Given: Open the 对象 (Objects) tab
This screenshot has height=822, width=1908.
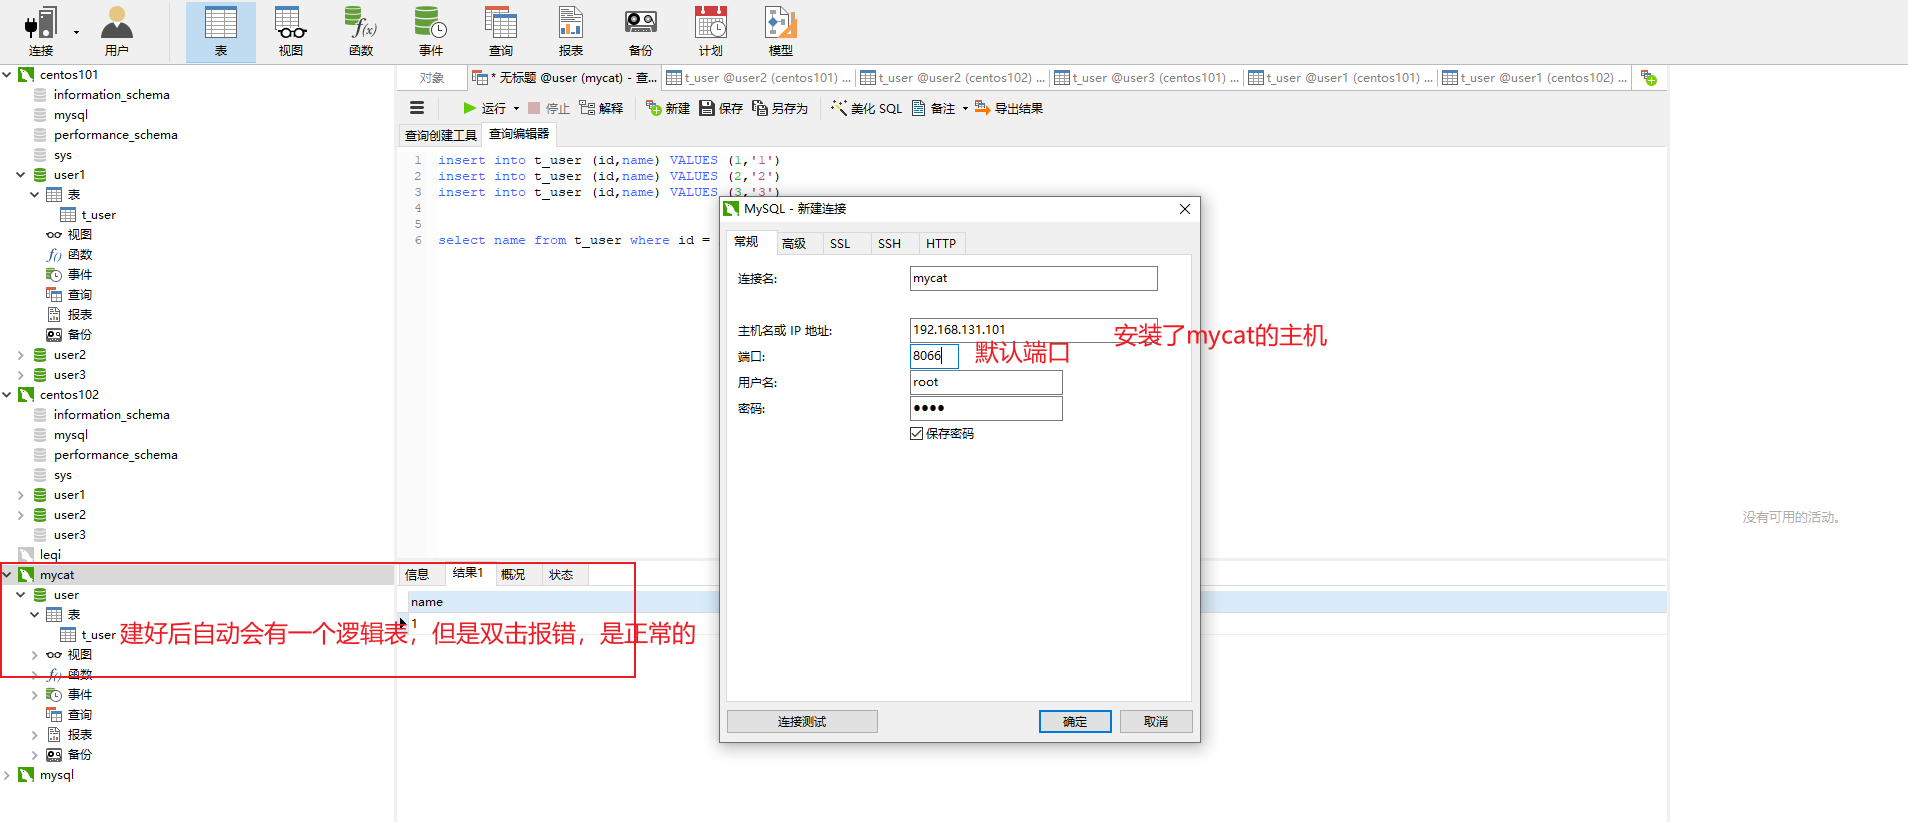Looking at the screenshot, I should point(432,78).
